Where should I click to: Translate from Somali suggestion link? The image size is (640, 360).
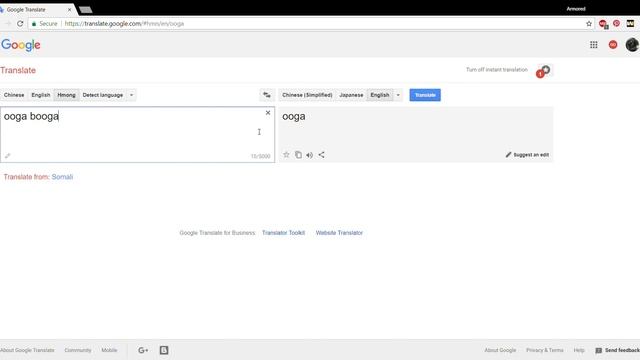pos(62,177)
